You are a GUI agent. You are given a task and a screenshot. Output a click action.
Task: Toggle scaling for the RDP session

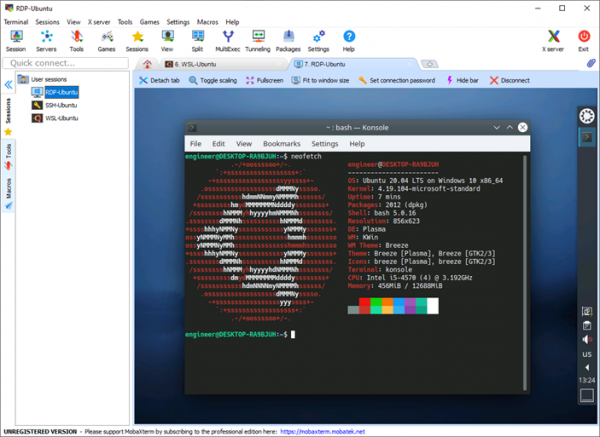(x=212, y=80)
